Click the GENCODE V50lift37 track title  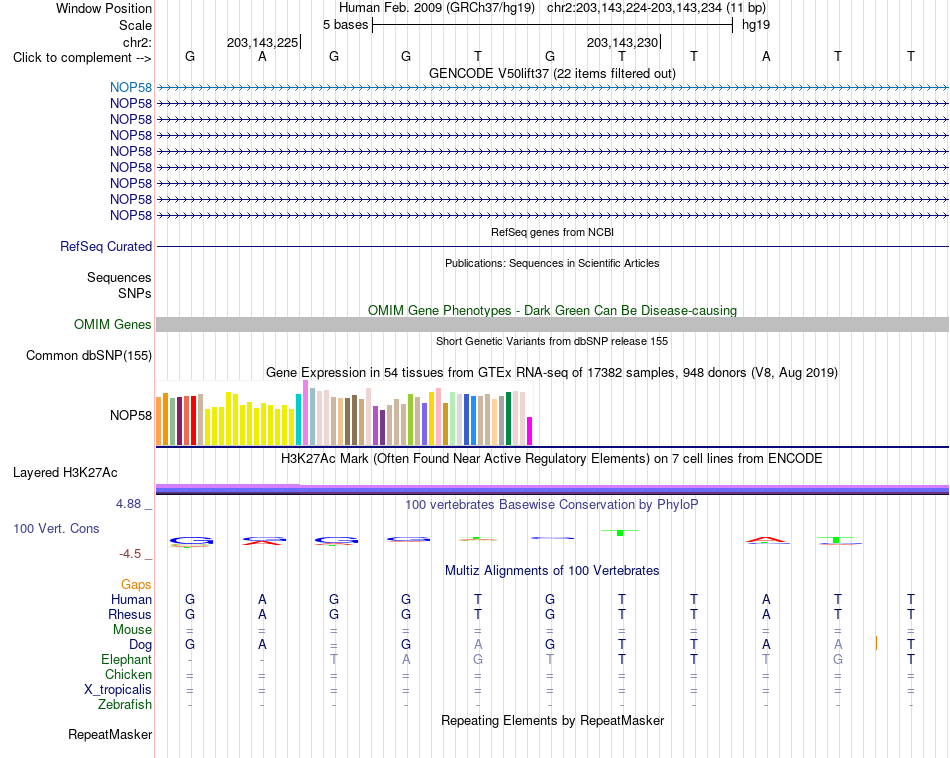click(552, 73)
